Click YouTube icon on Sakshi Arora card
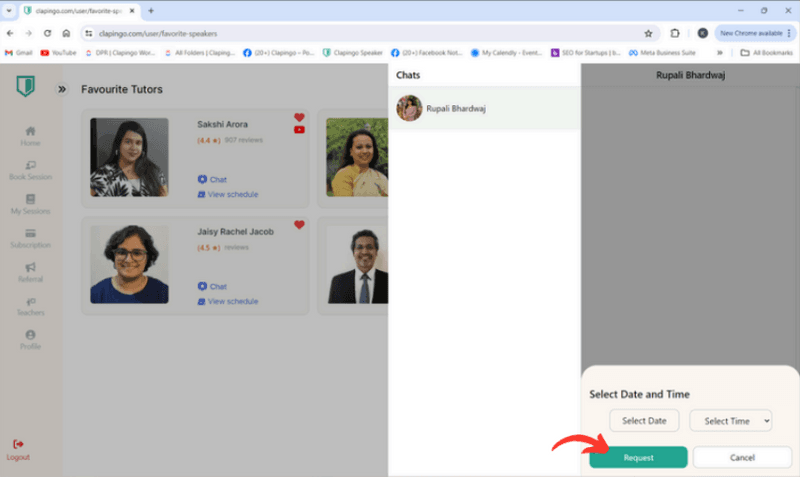 click(299, 130)
